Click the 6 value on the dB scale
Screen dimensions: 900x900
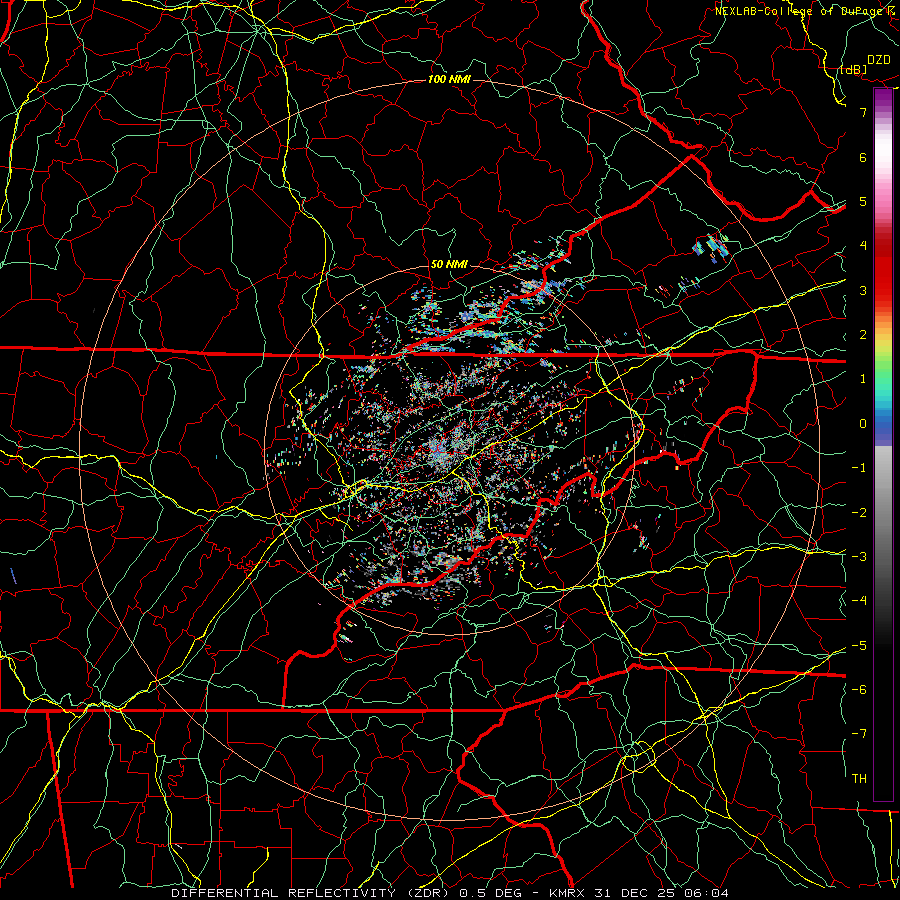coord(863,157)
